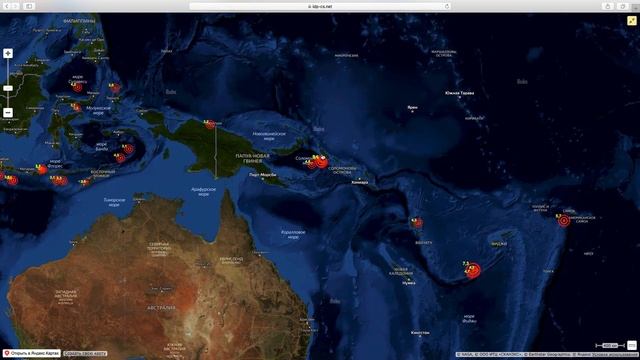Expand the map to fullscreen
Image resolution: width=640 pixels, height=360 pixels.
pos(631,20)
